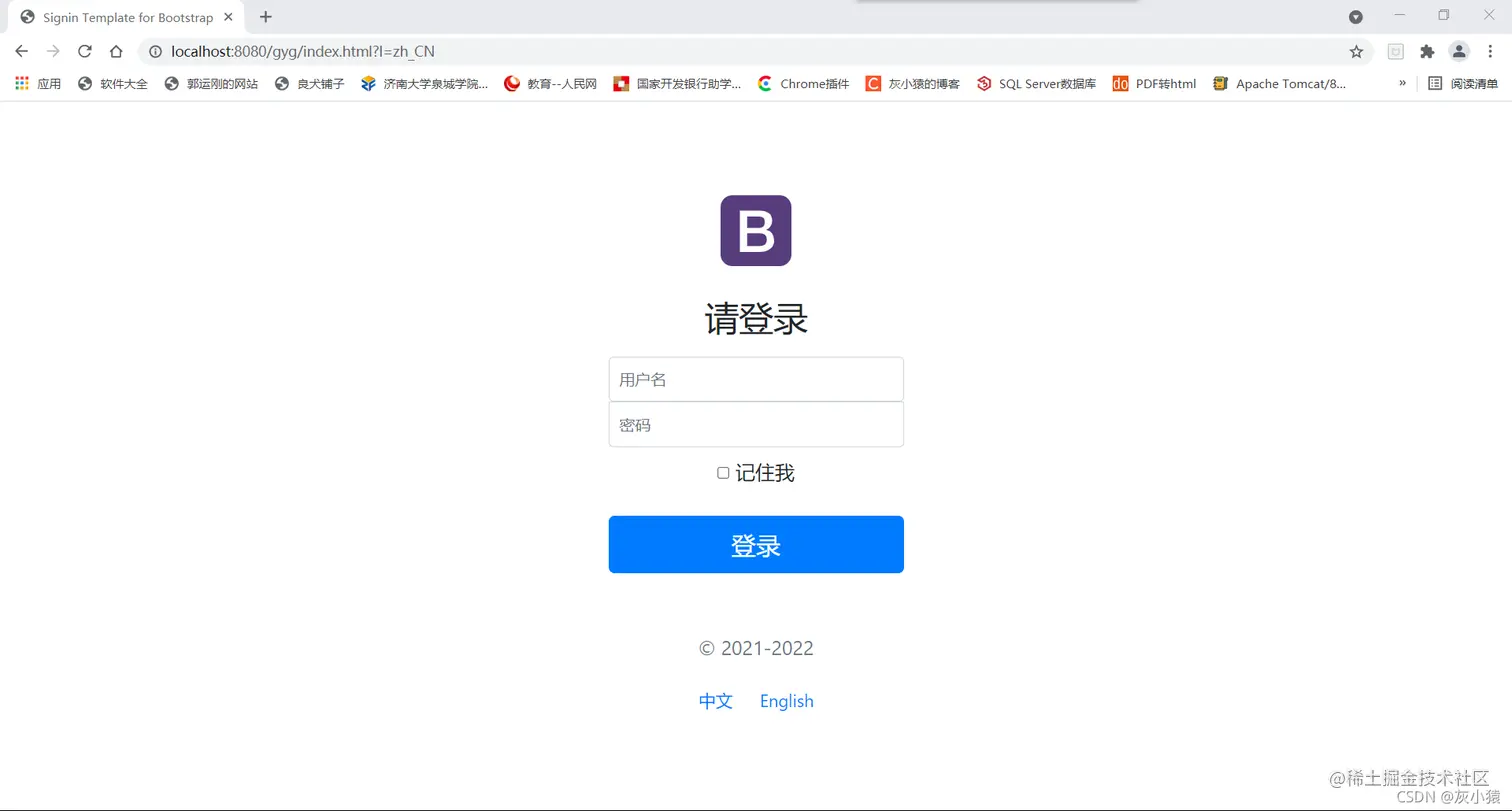
Task: Open the Chrome profile avatar
Action: (1460, 51)
